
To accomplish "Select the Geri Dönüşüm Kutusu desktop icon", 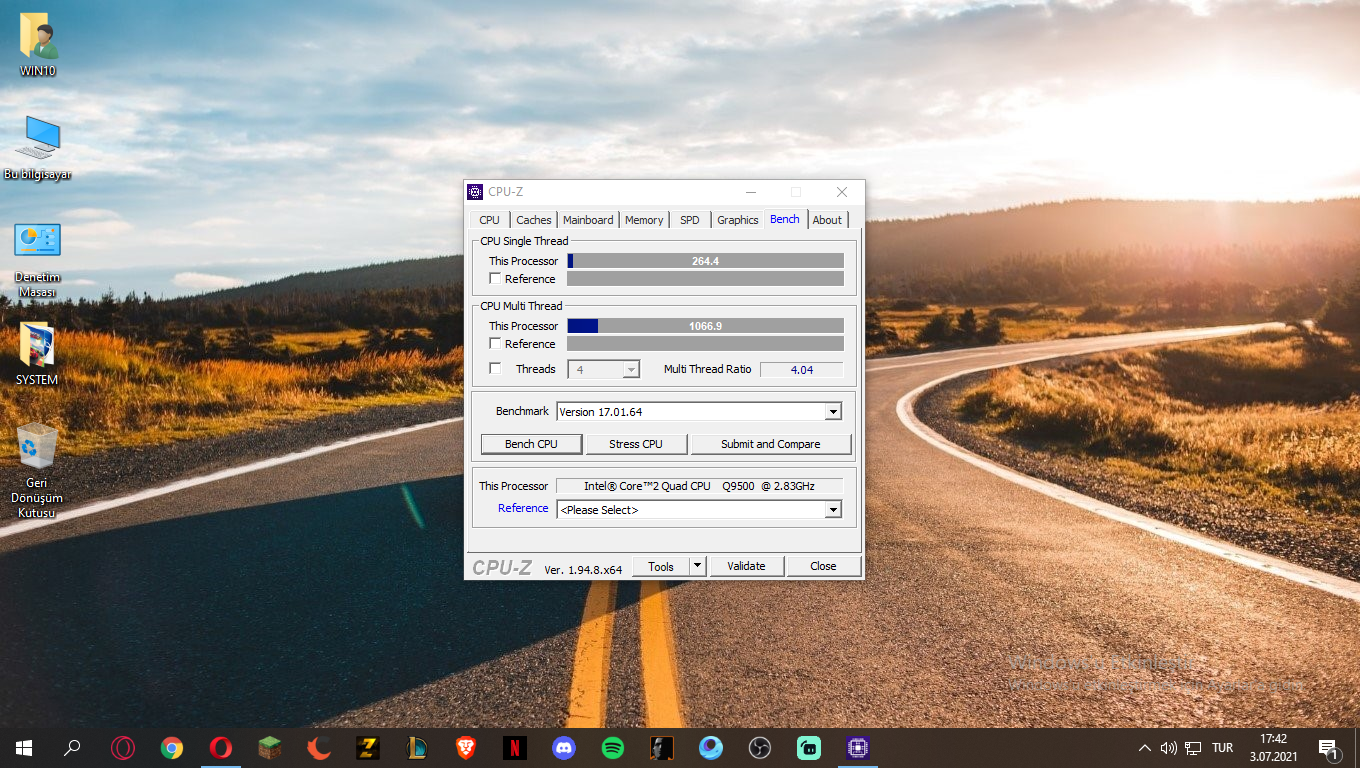I will pos(37,471).
